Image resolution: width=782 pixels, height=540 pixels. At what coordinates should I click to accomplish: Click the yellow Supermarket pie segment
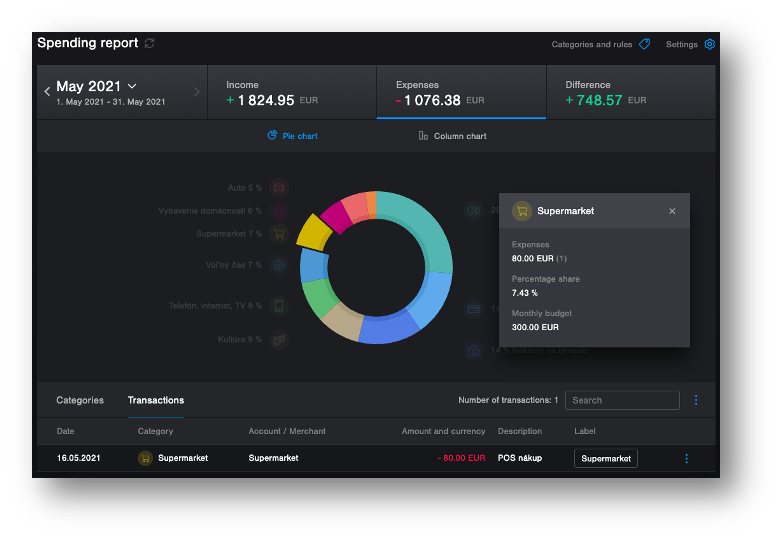point(313,231)
